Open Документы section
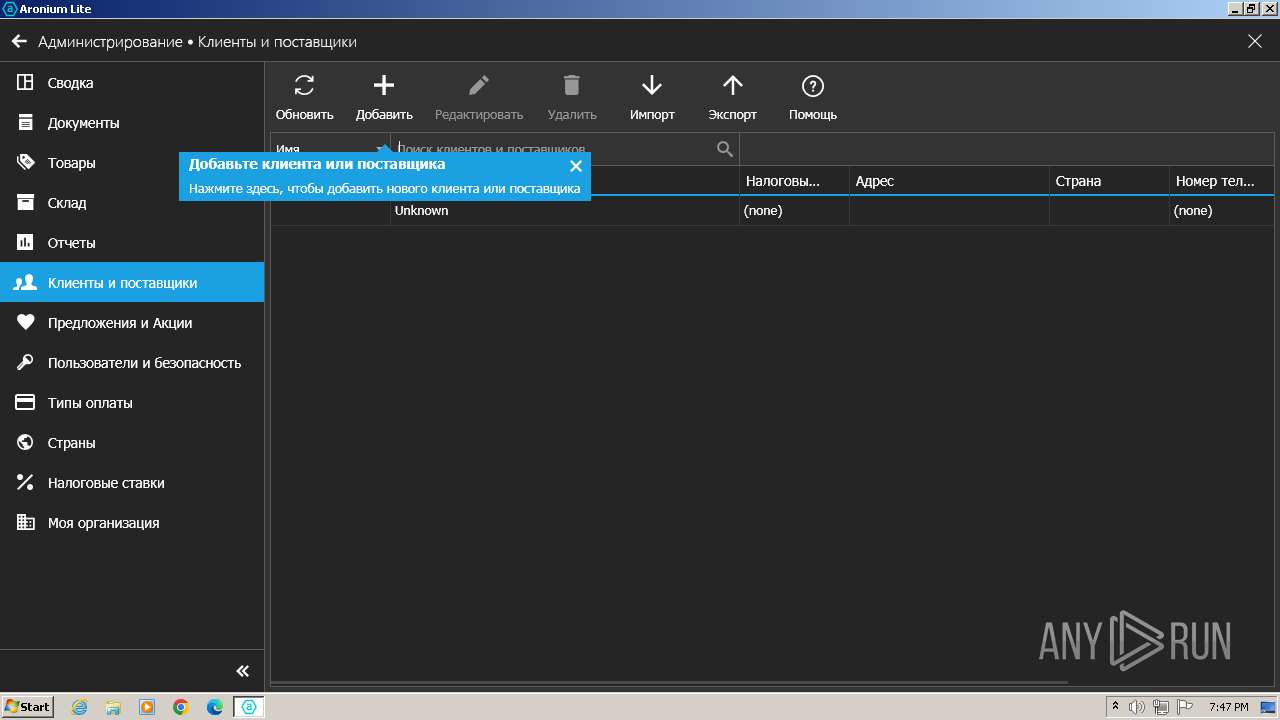Image resolution: width=1280 pixels, height=720 pixels. [132, 123]
